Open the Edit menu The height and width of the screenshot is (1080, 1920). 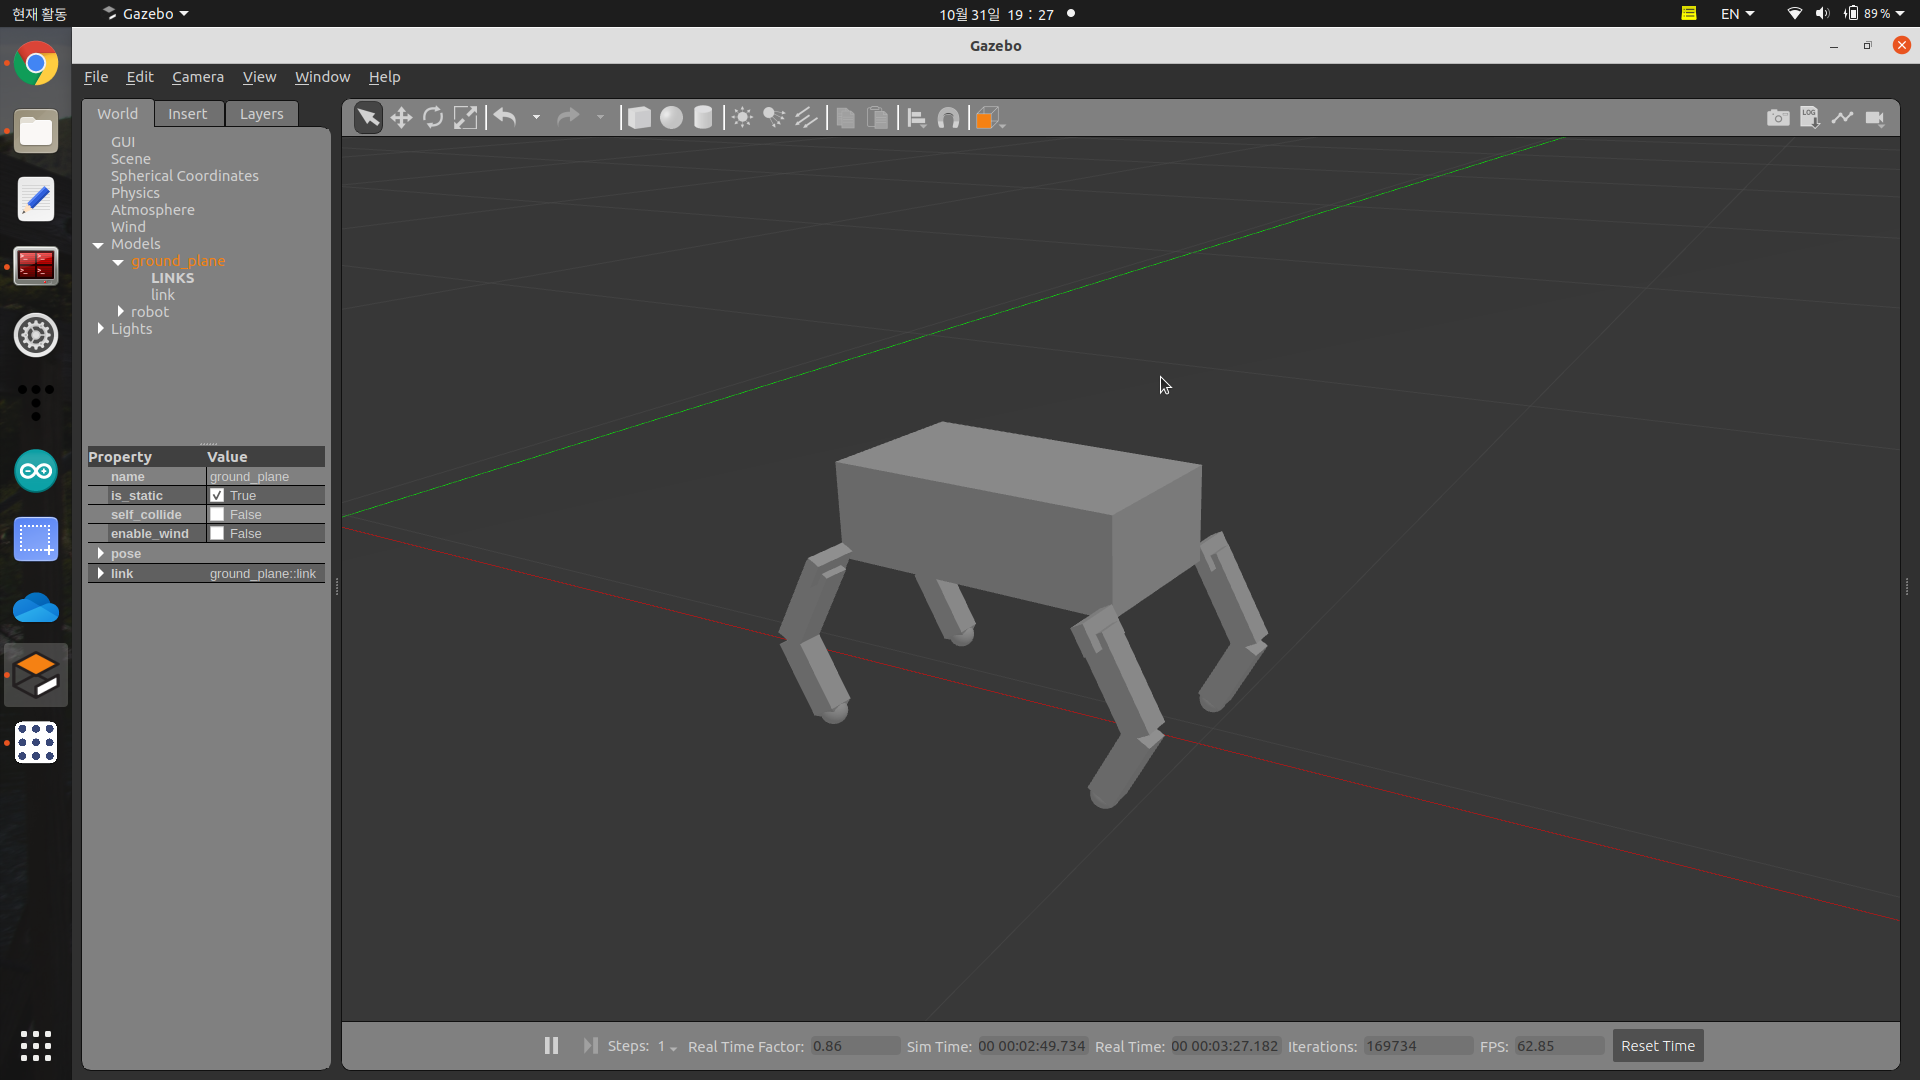click(x=140, y=77)
